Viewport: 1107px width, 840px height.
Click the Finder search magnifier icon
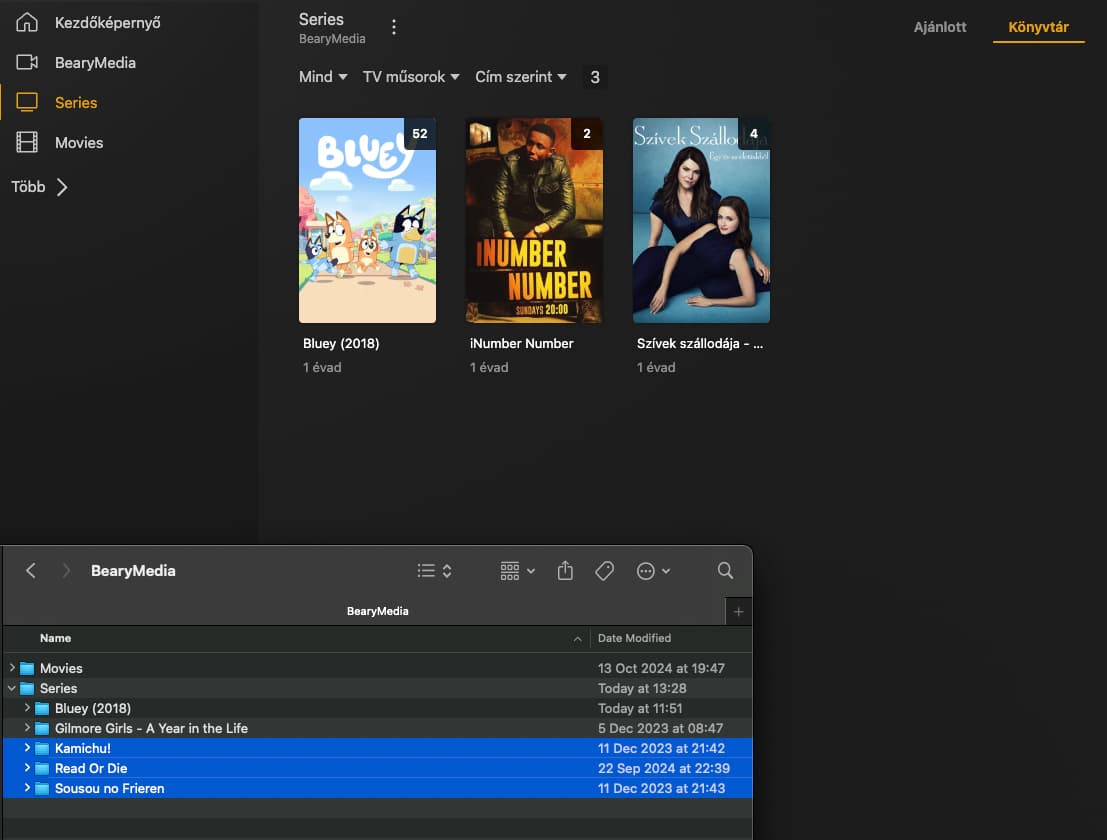click(725, 570)
